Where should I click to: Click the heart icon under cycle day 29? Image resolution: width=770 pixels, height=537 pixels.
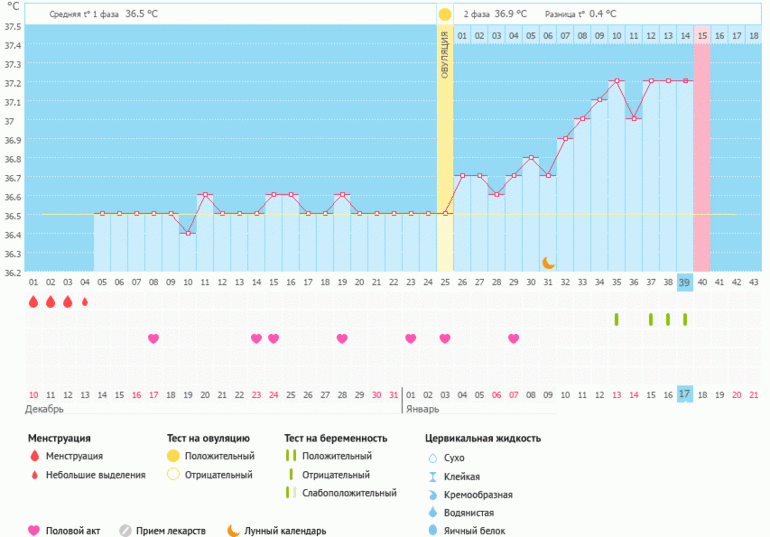[513, 339]
